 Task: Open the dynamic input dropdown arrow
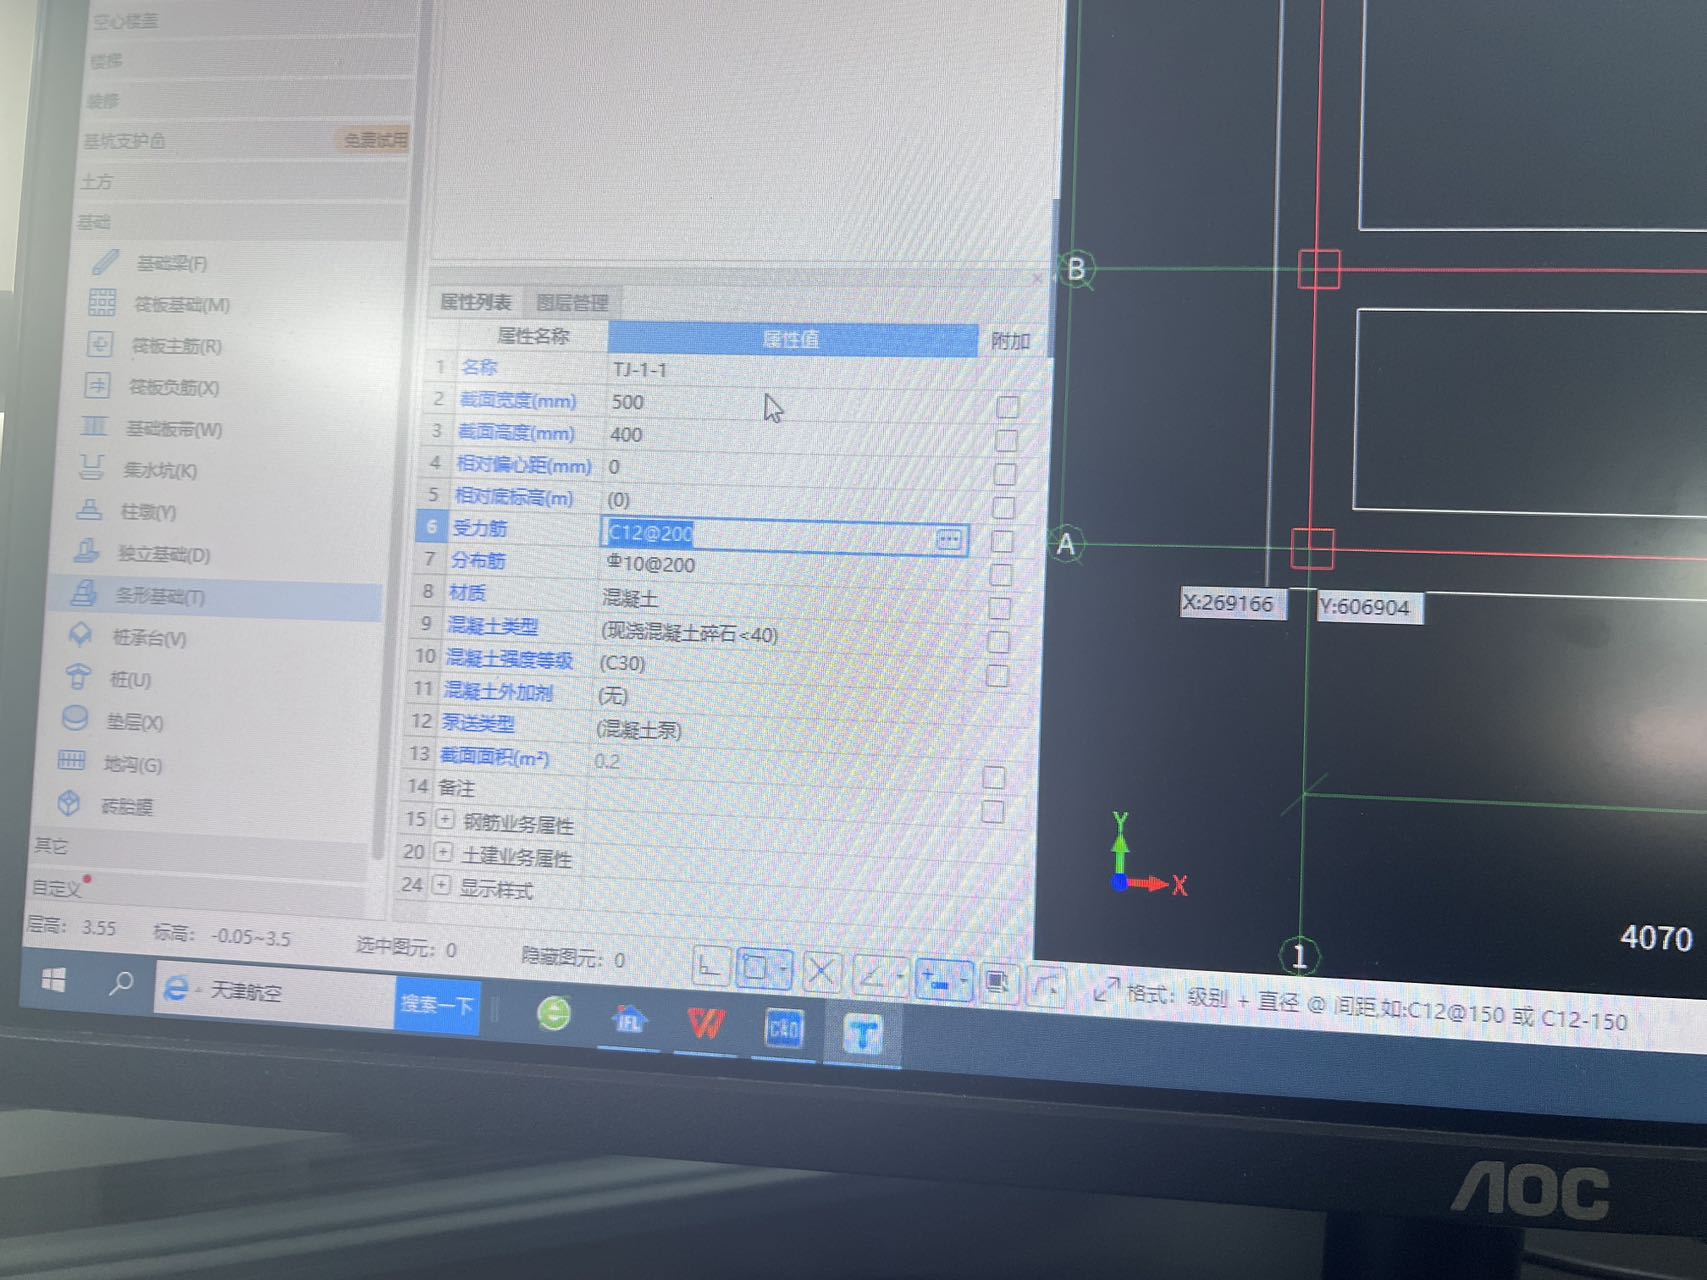(x=964, y=980)
